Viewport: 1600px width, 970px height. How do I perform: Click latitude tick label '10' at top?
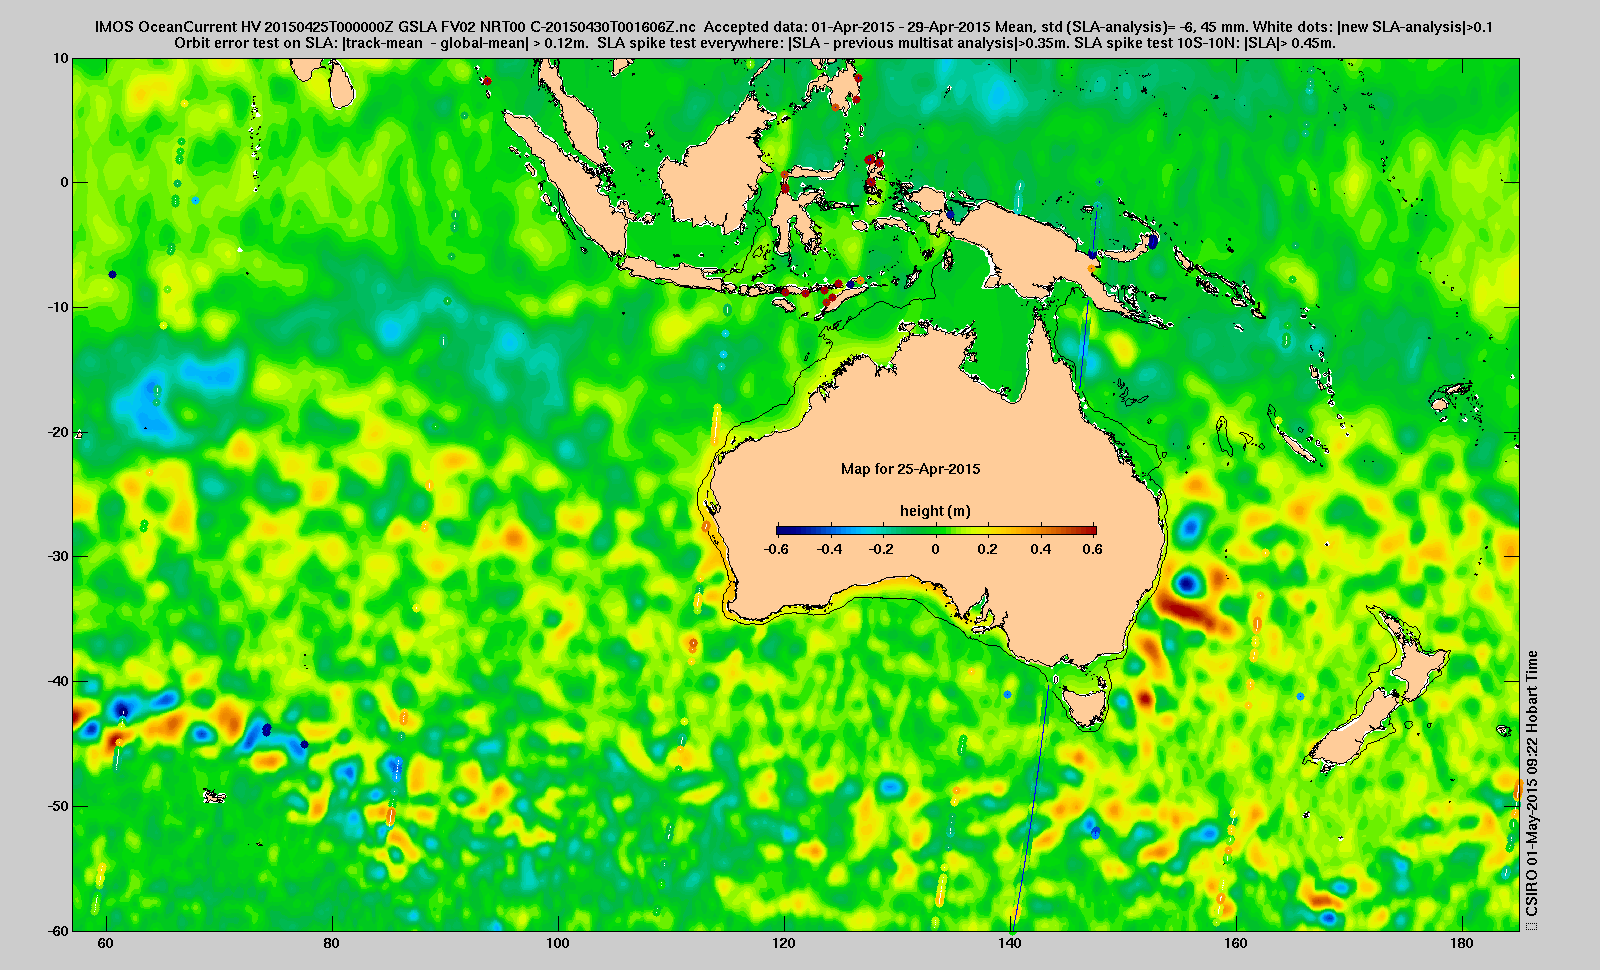61,59
